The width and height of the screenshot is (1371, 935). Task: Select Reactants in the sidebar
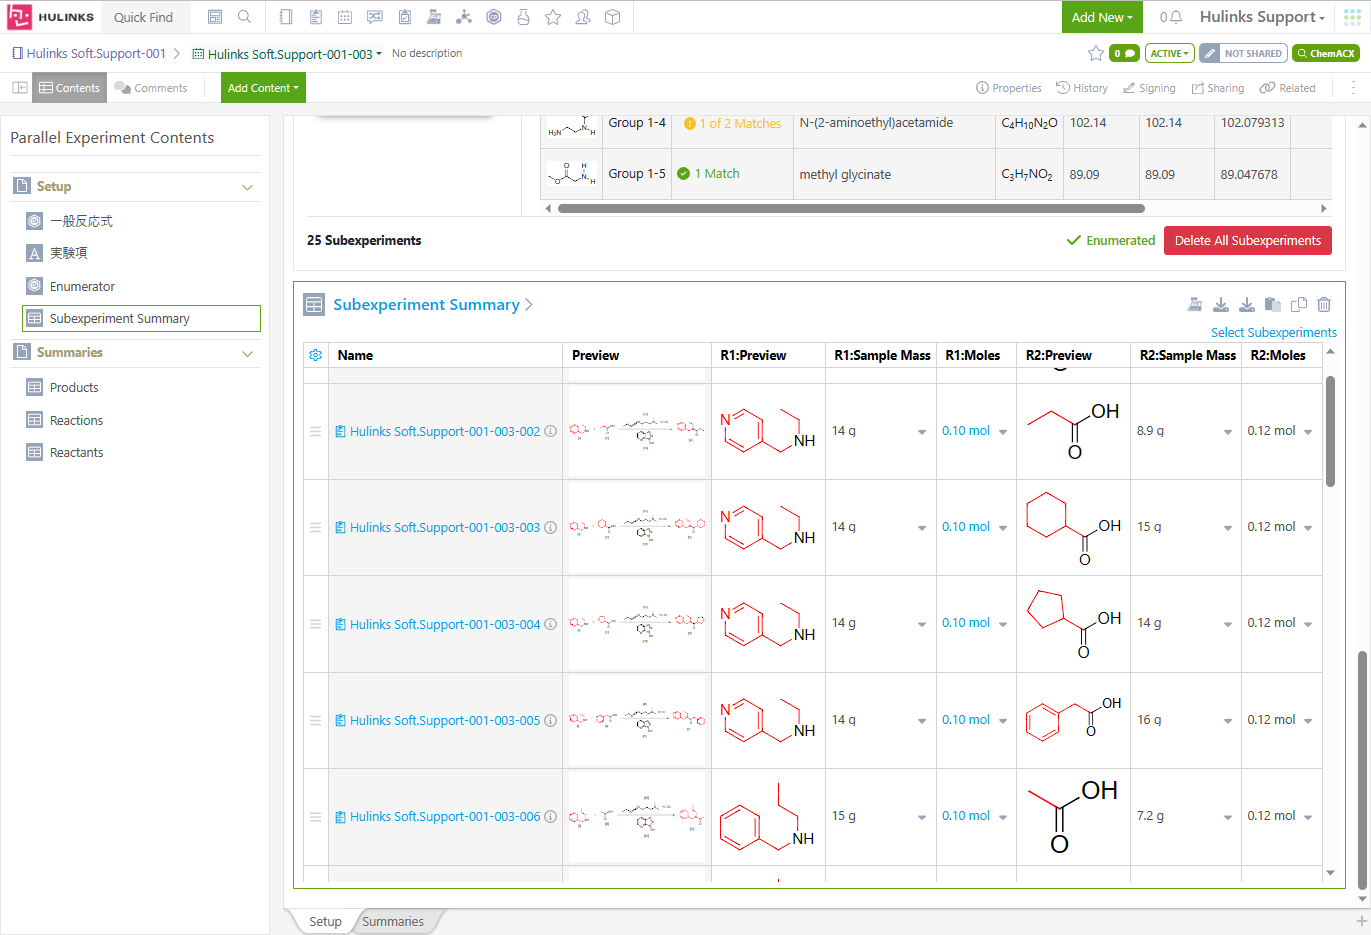76,453
